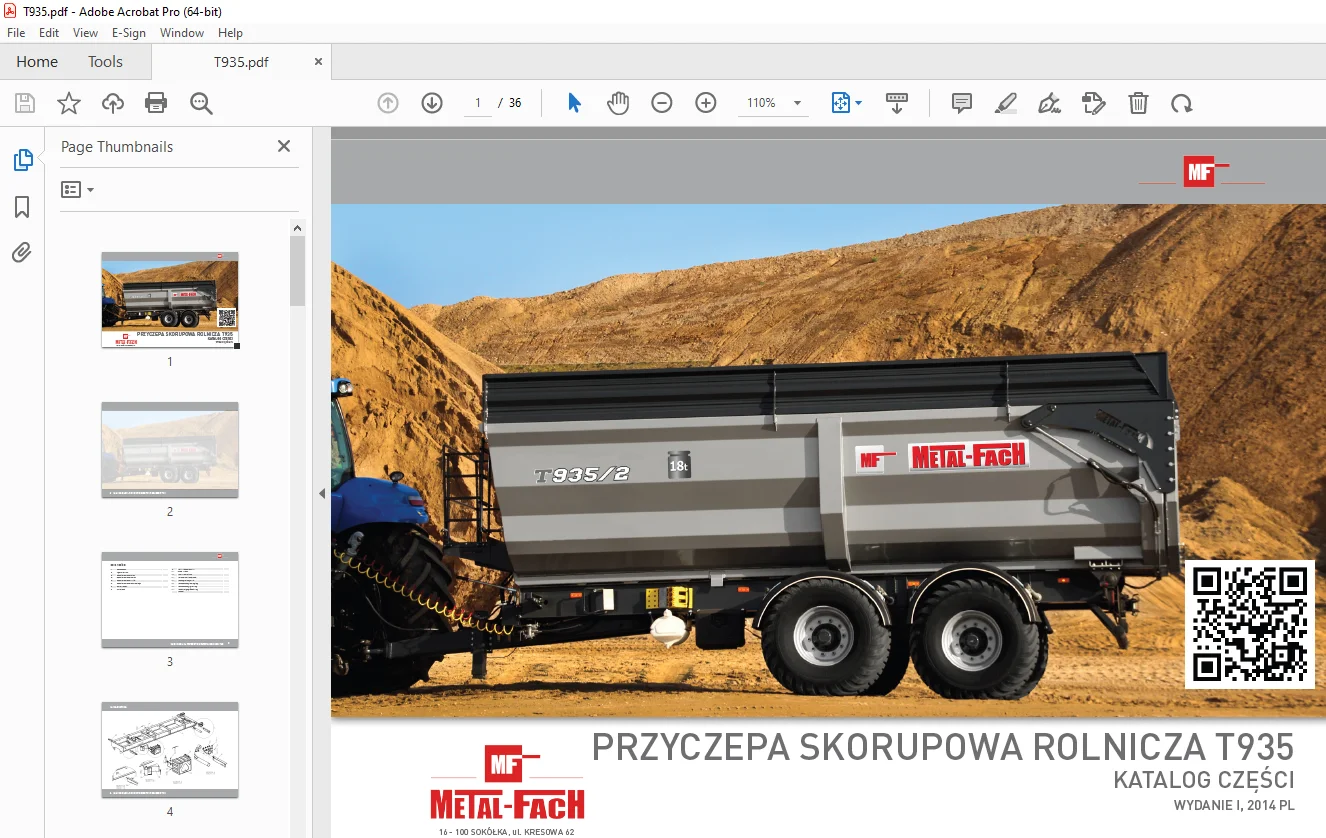Zoom in with the plus button
The image size is (1326, 838).
tap(706, 103)
